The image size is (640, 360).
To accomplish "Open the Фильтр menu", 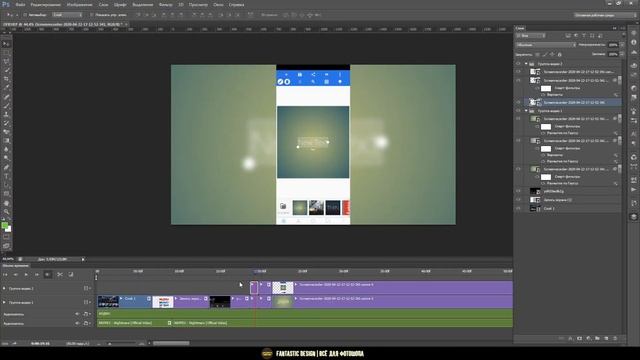I will point(165,4).
